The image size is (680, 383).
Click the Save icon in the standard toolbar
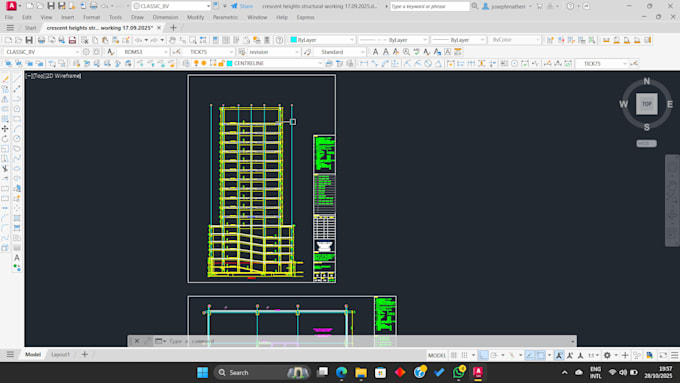click(x=29, y=40)
